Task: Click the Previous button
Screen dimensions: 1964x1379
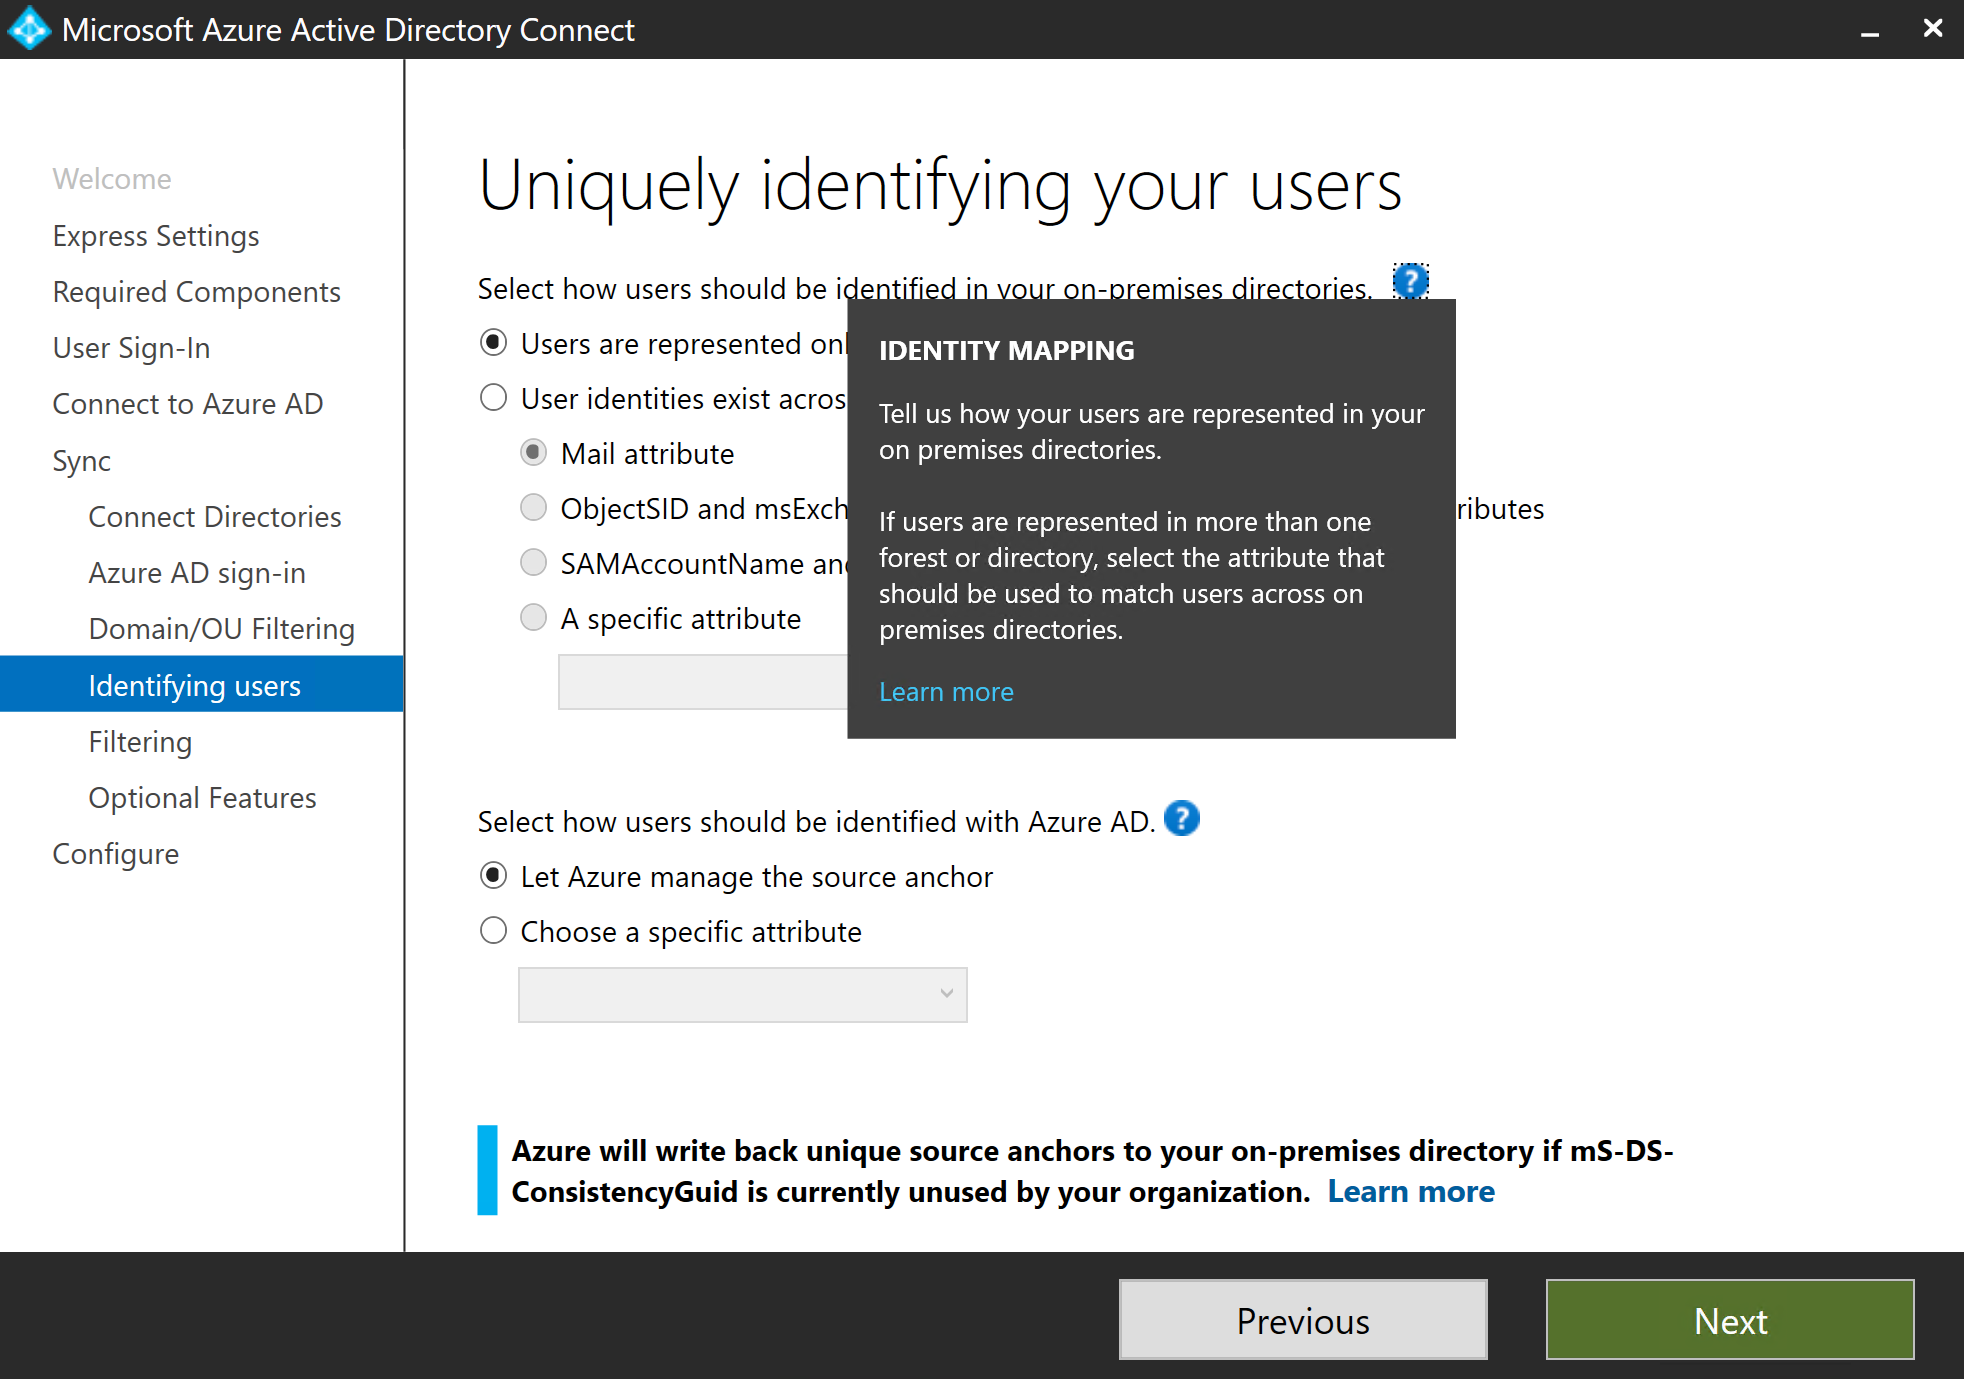Action: coord(1302,1320)
